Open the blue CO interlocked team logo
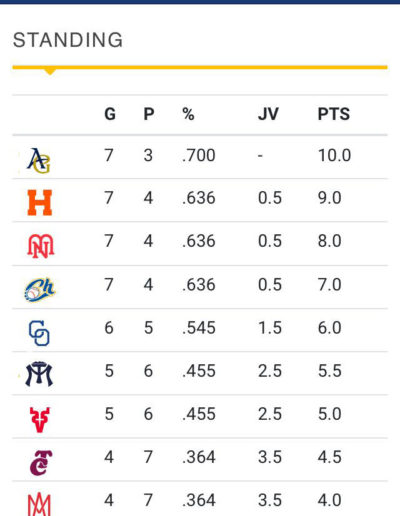 point(39,333)
